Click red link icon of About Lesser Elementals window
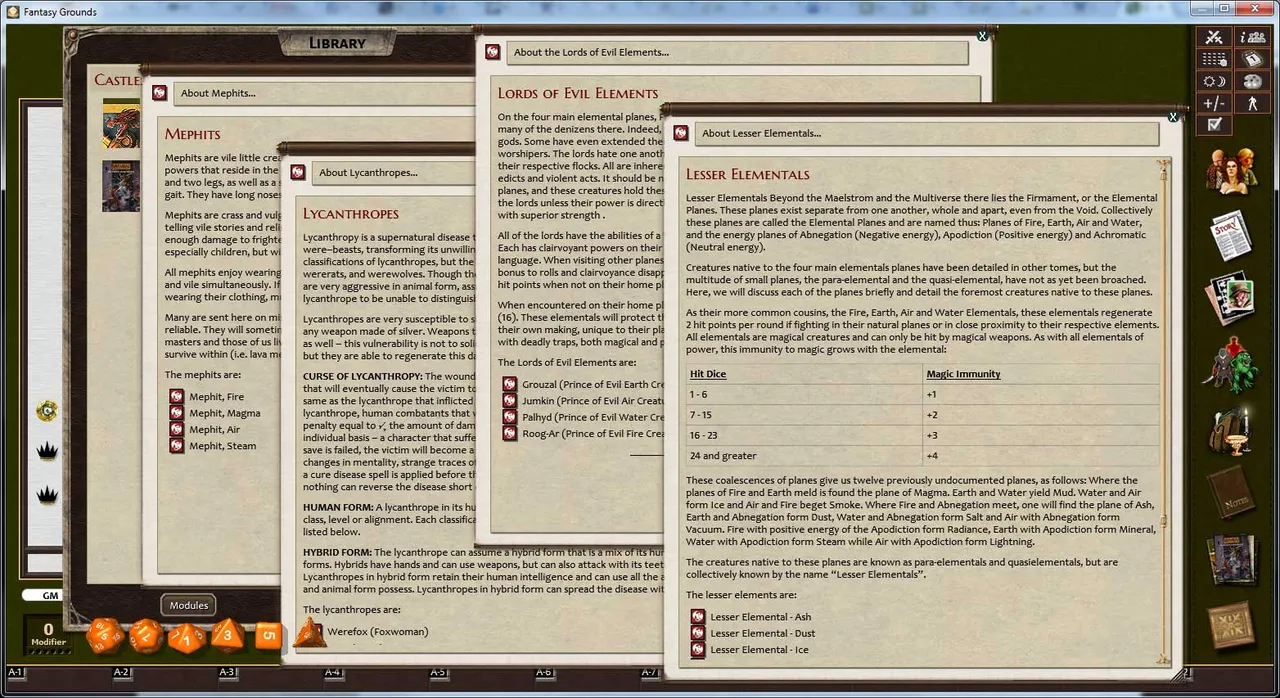Viewport: 1280px width, 698px height. point(681,133)
